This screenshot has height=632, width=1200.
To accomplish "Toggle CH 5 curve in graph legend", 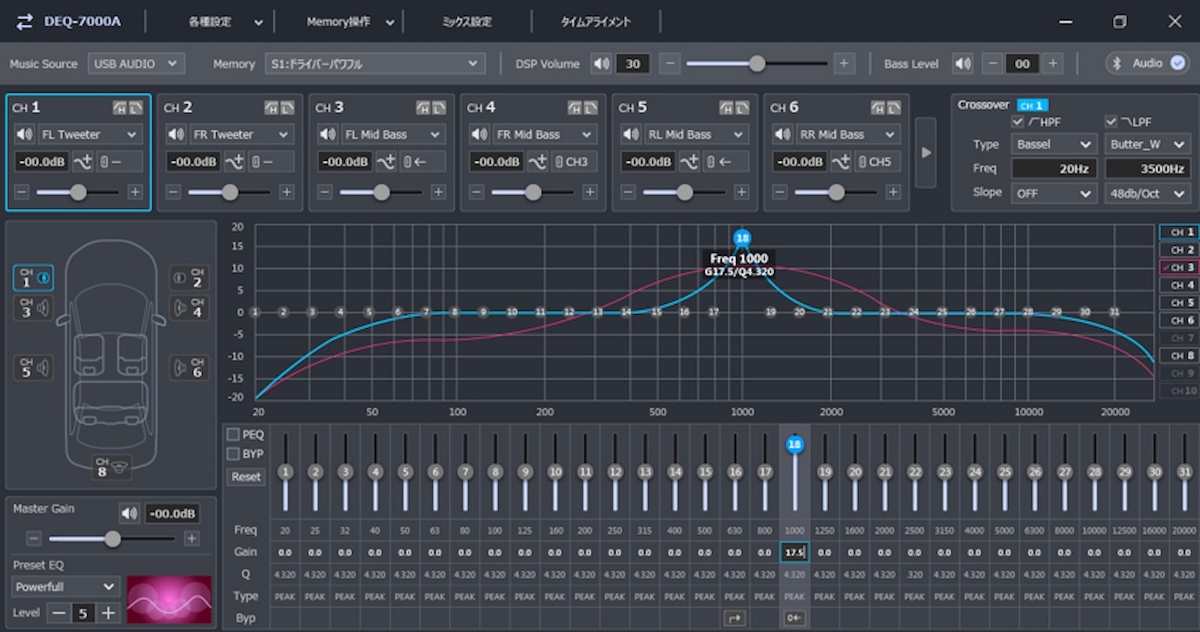I will [x=1178, y=302].
